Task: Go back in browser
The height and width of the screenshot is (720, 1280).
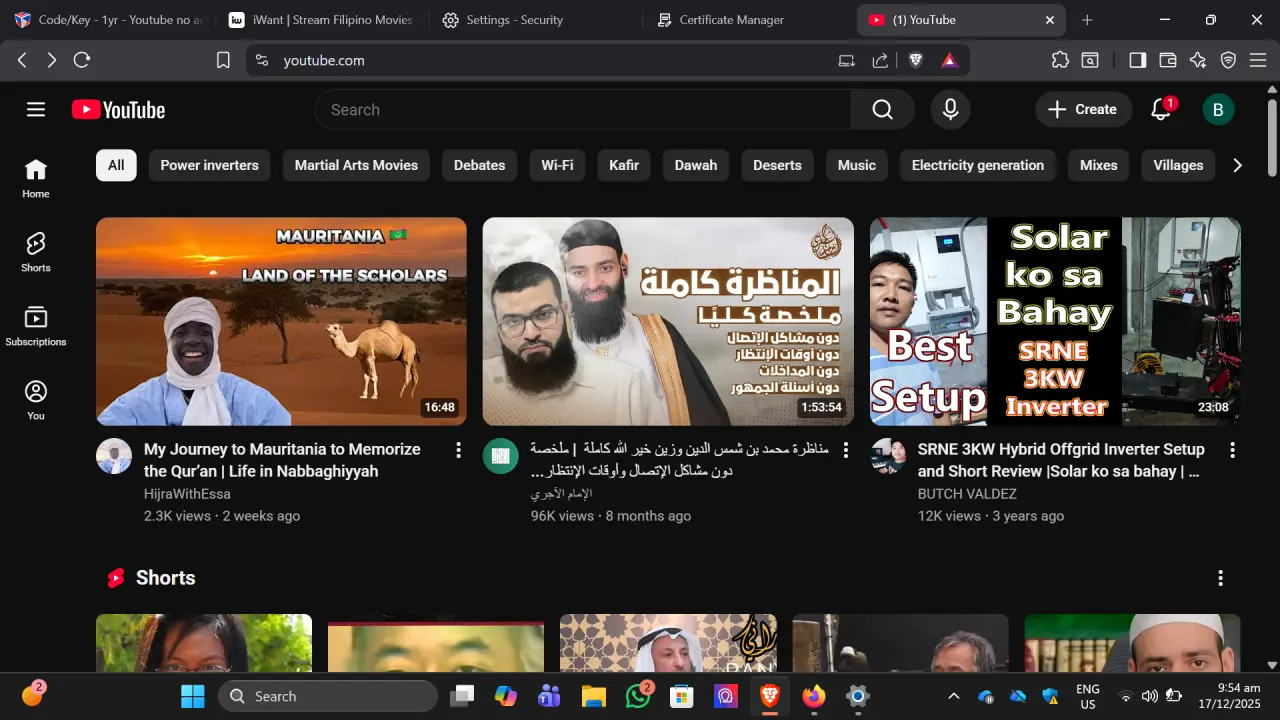Action: 22,60
